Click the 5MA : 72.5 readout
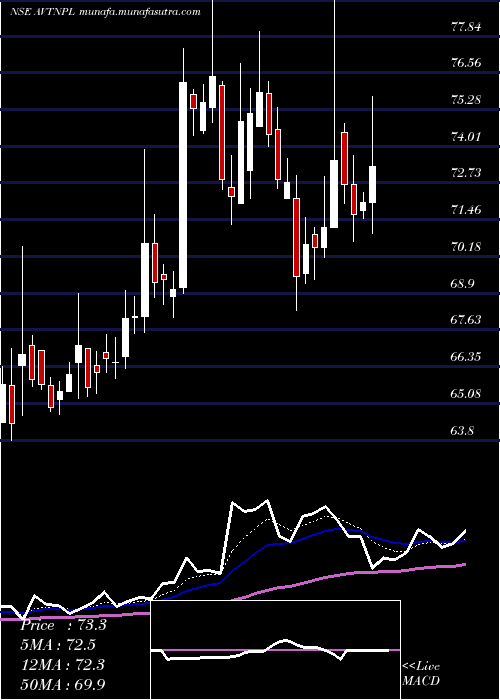Viewport: 500px width, 700px height. pos(58,645)
